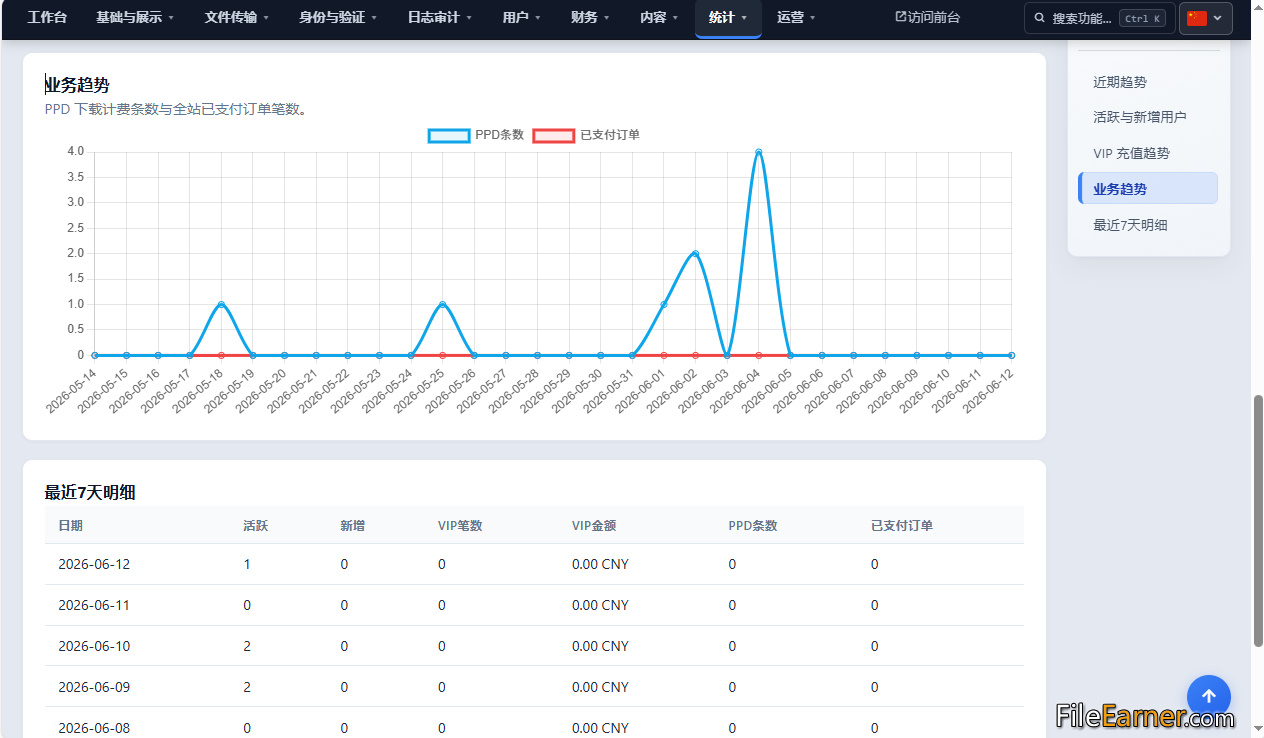1264x738 pixels.
Task: Toggle PPD条数 legend series
Action: tap(476, 135)
